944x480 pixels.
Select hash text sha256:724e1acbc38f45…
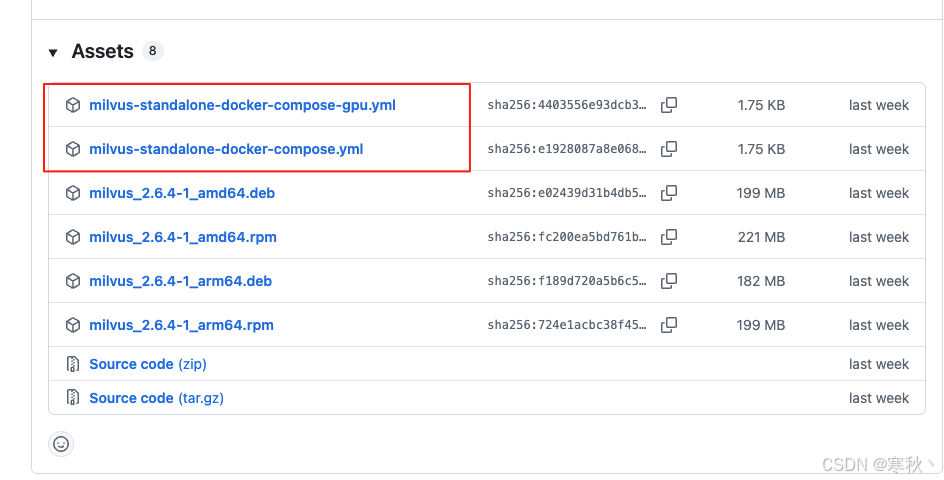click(x=567, y=325)
